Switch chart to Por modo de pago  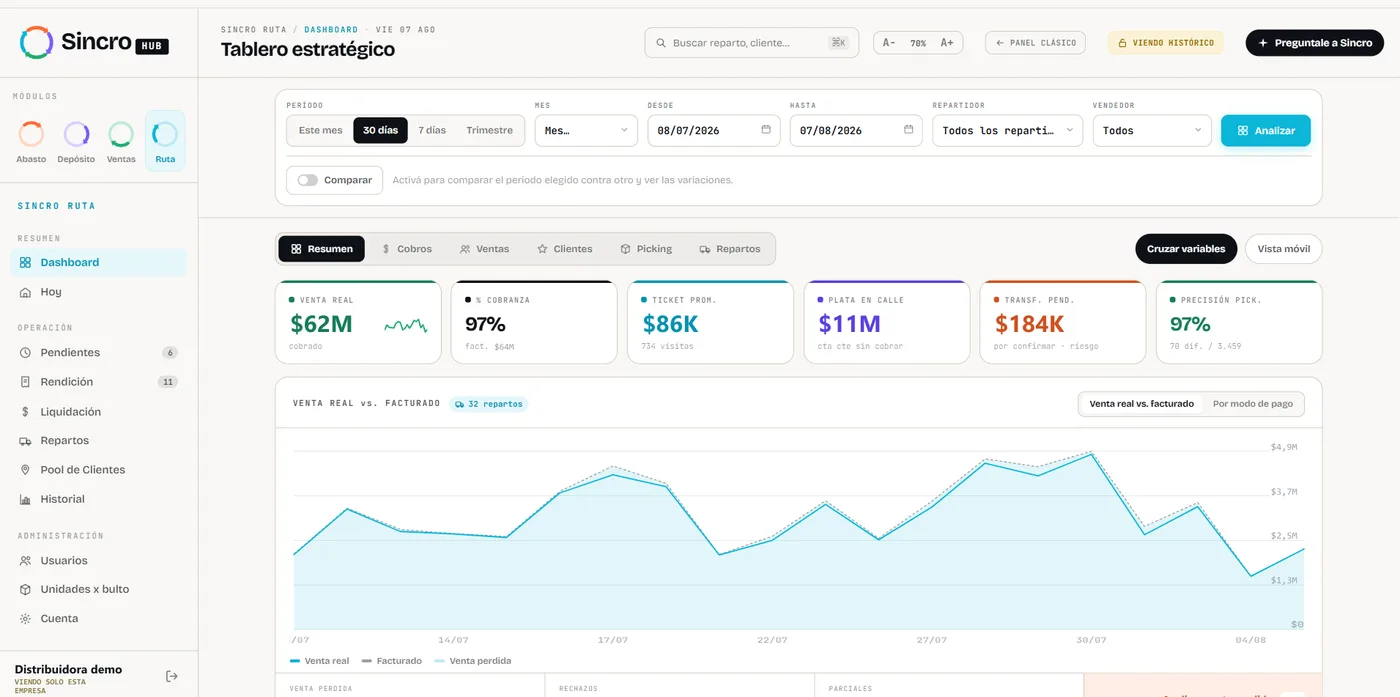[x=1252, y=404]
